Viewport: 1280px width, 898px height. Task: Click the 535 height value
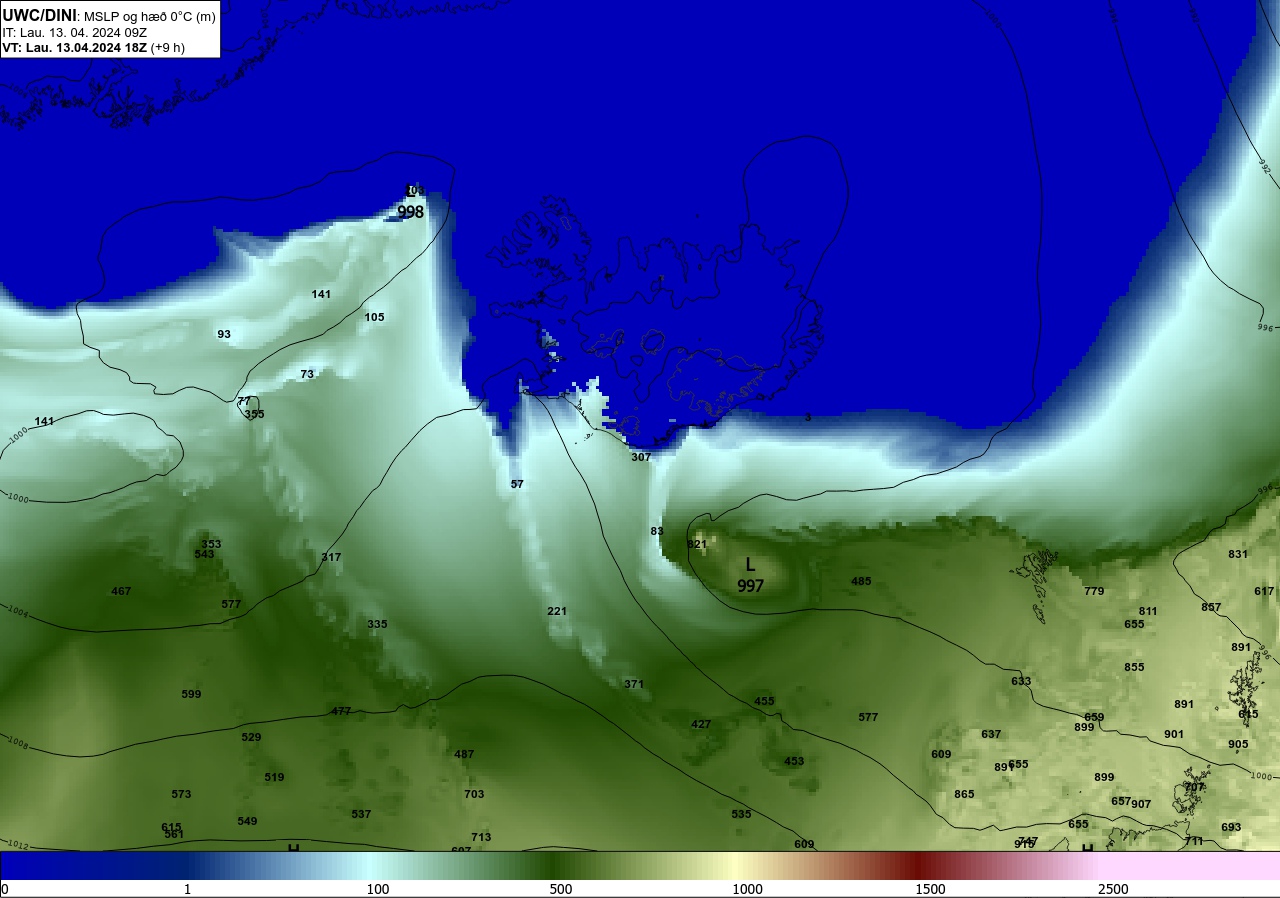[x=741, y=814]
